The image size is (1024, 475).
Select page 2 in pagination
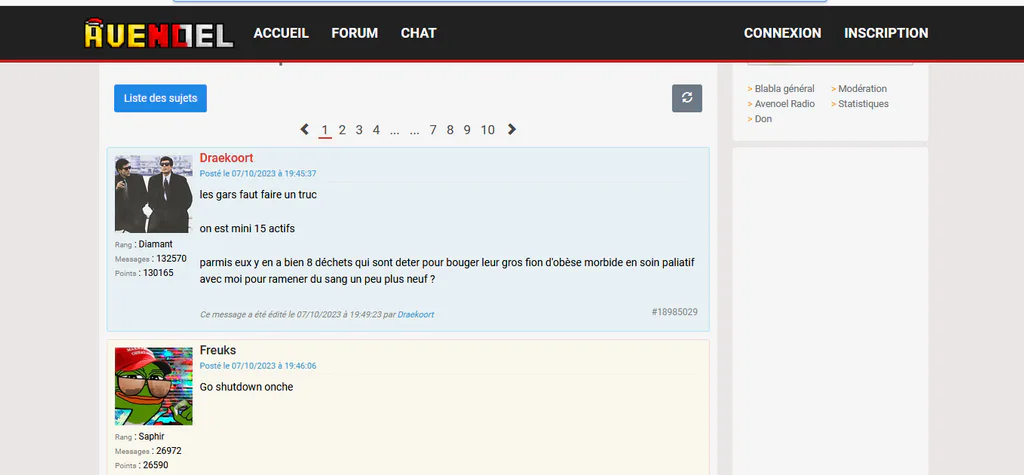[x=342, y=130]
